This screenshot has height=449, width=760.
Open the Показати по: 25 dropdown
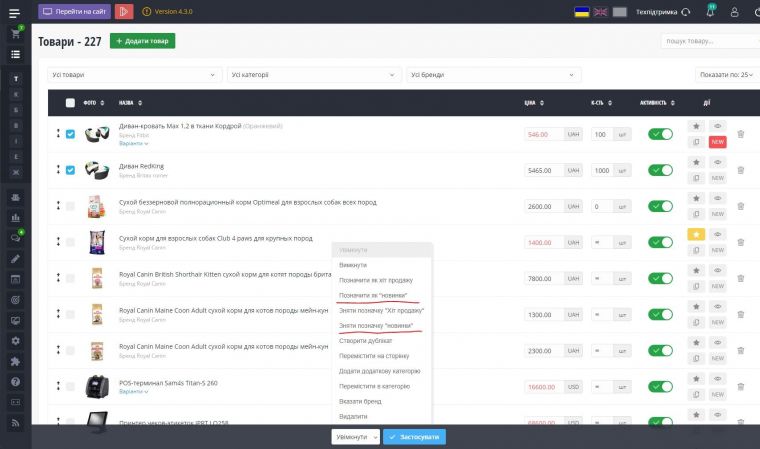(x=726, y=75)
